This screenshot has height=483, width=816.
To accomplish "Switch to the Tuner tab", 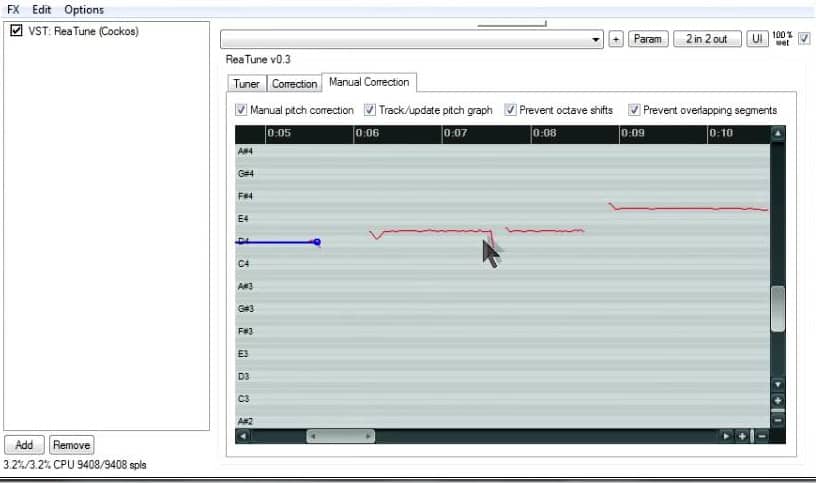I will point(246,84).
